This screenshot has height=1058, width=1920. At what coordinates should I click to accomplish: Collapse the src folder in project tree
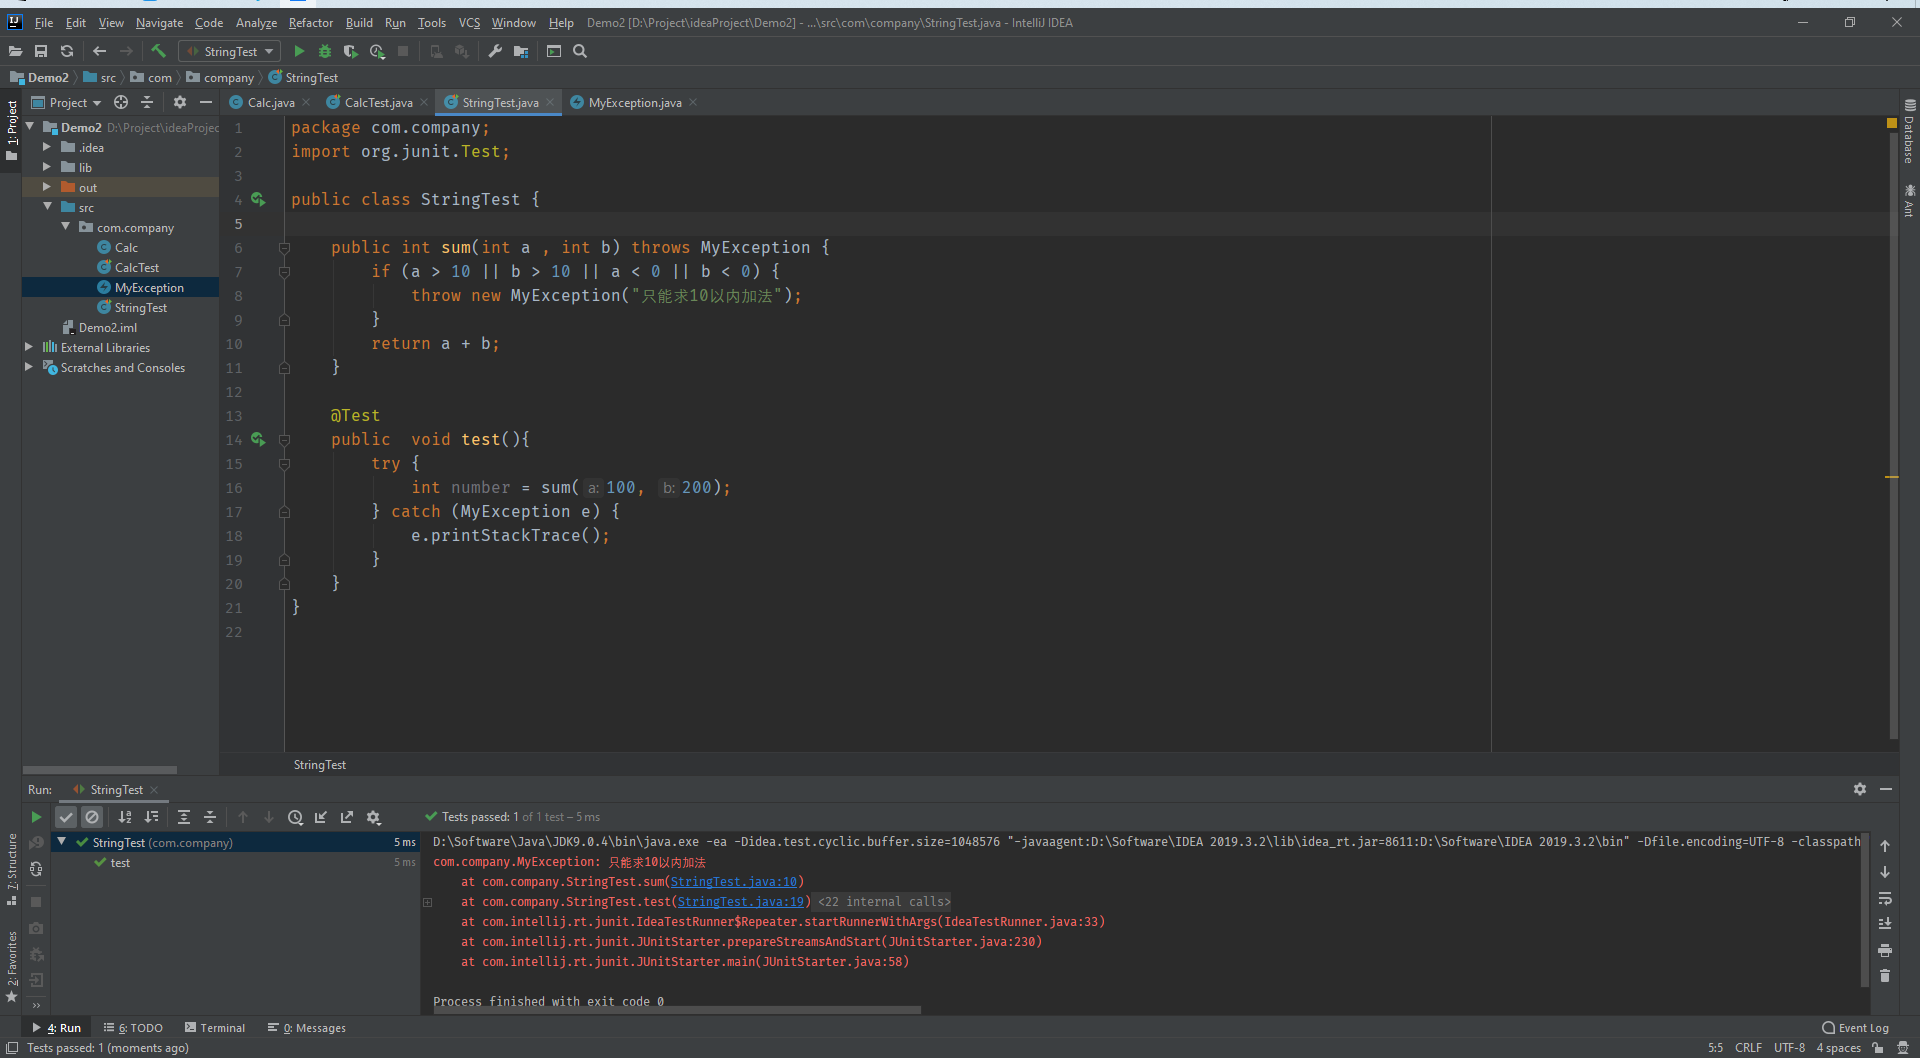point(47,207)
